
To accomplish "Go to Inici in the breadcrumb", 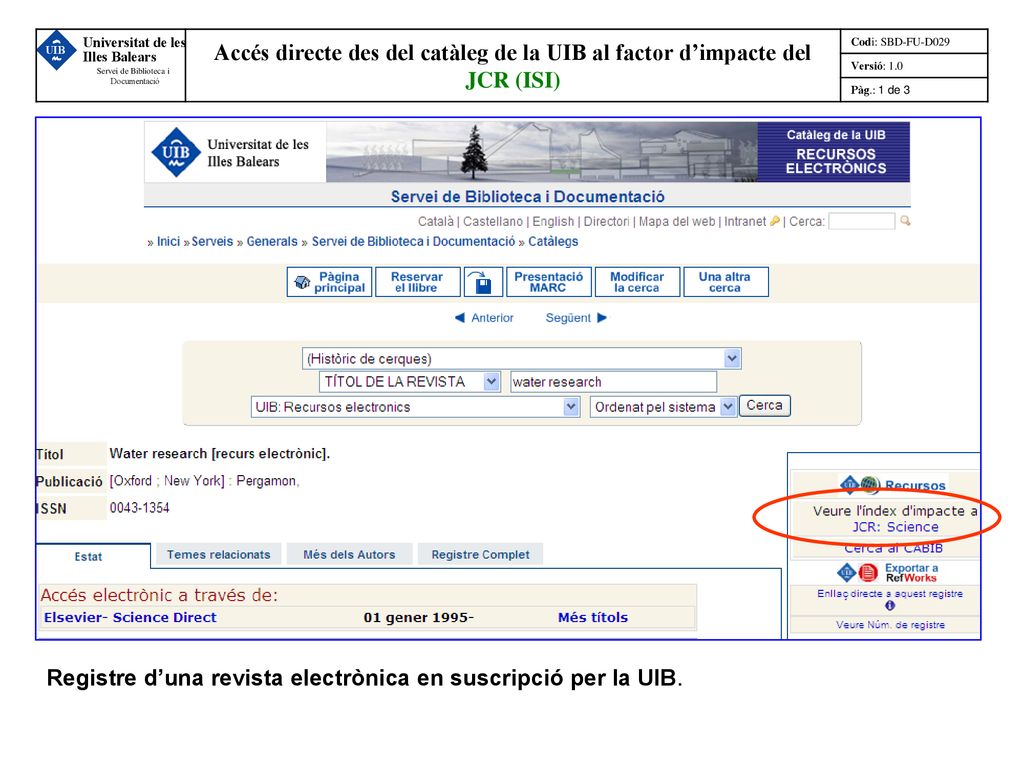I will (x=168, y=242).
